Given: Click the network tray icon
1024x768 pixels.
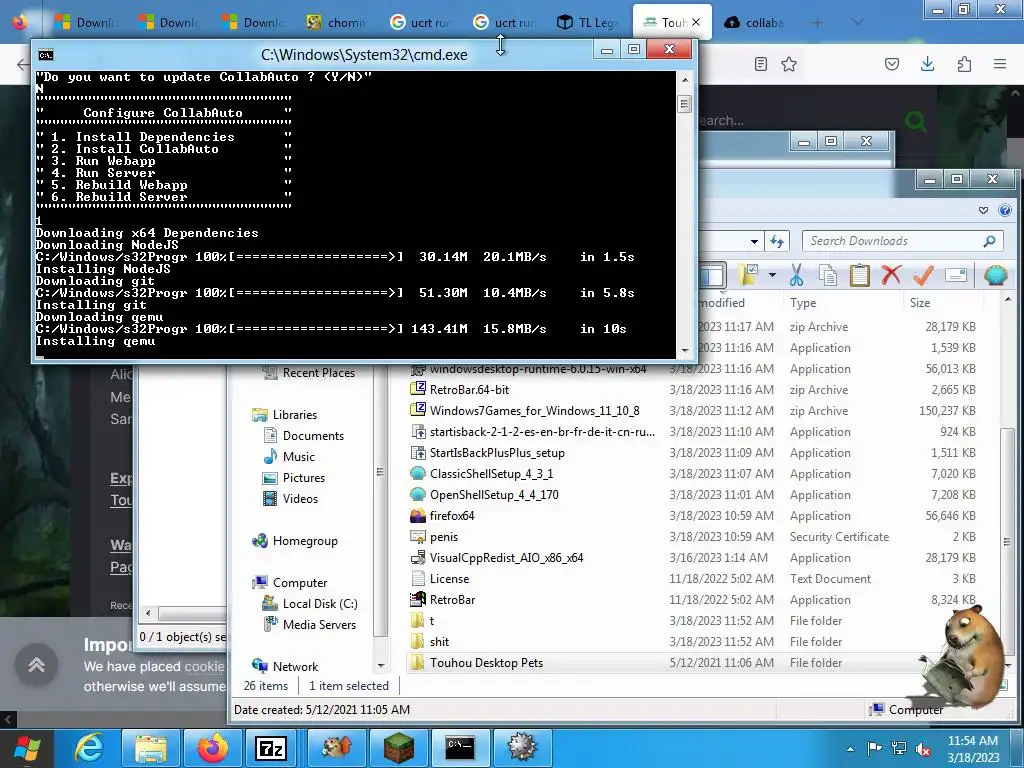Looking at the screenshot, I should tap(899, 749).
